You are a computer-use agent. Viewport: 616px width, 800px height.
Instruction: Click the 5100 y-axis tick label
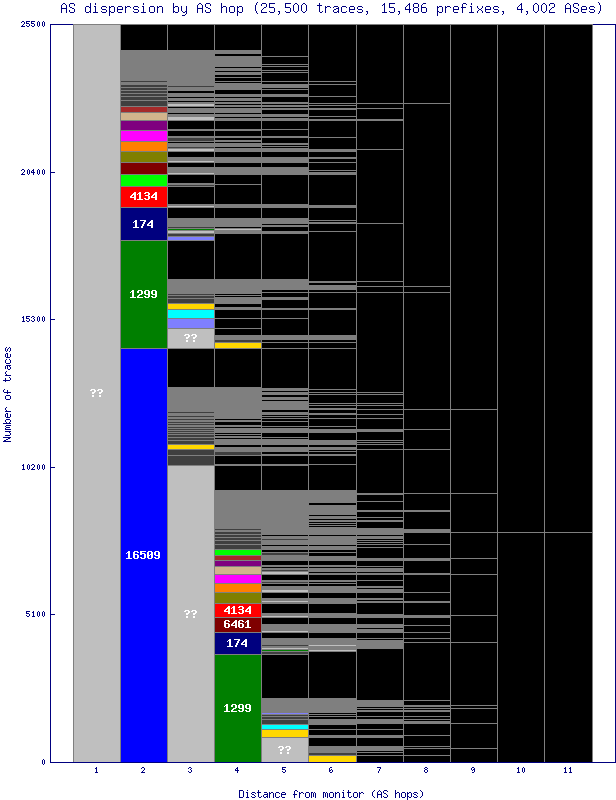tap(35, 614)
